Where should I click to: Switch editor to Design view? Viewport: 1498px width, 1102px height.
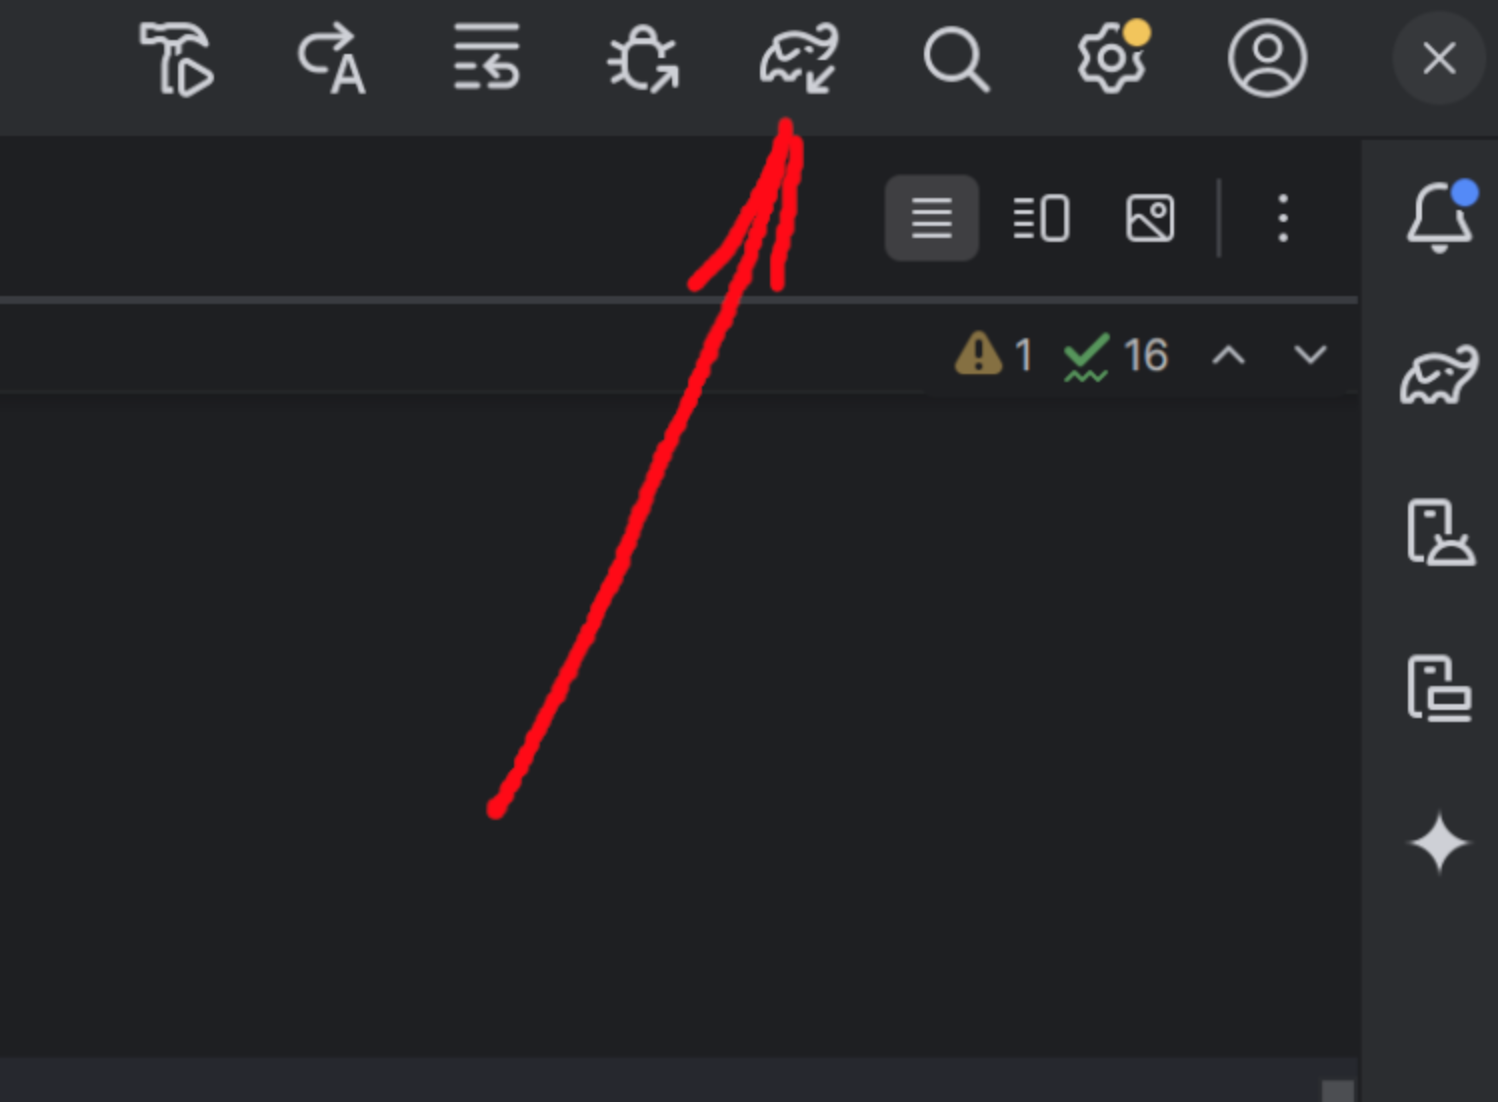click(1150, 218)
